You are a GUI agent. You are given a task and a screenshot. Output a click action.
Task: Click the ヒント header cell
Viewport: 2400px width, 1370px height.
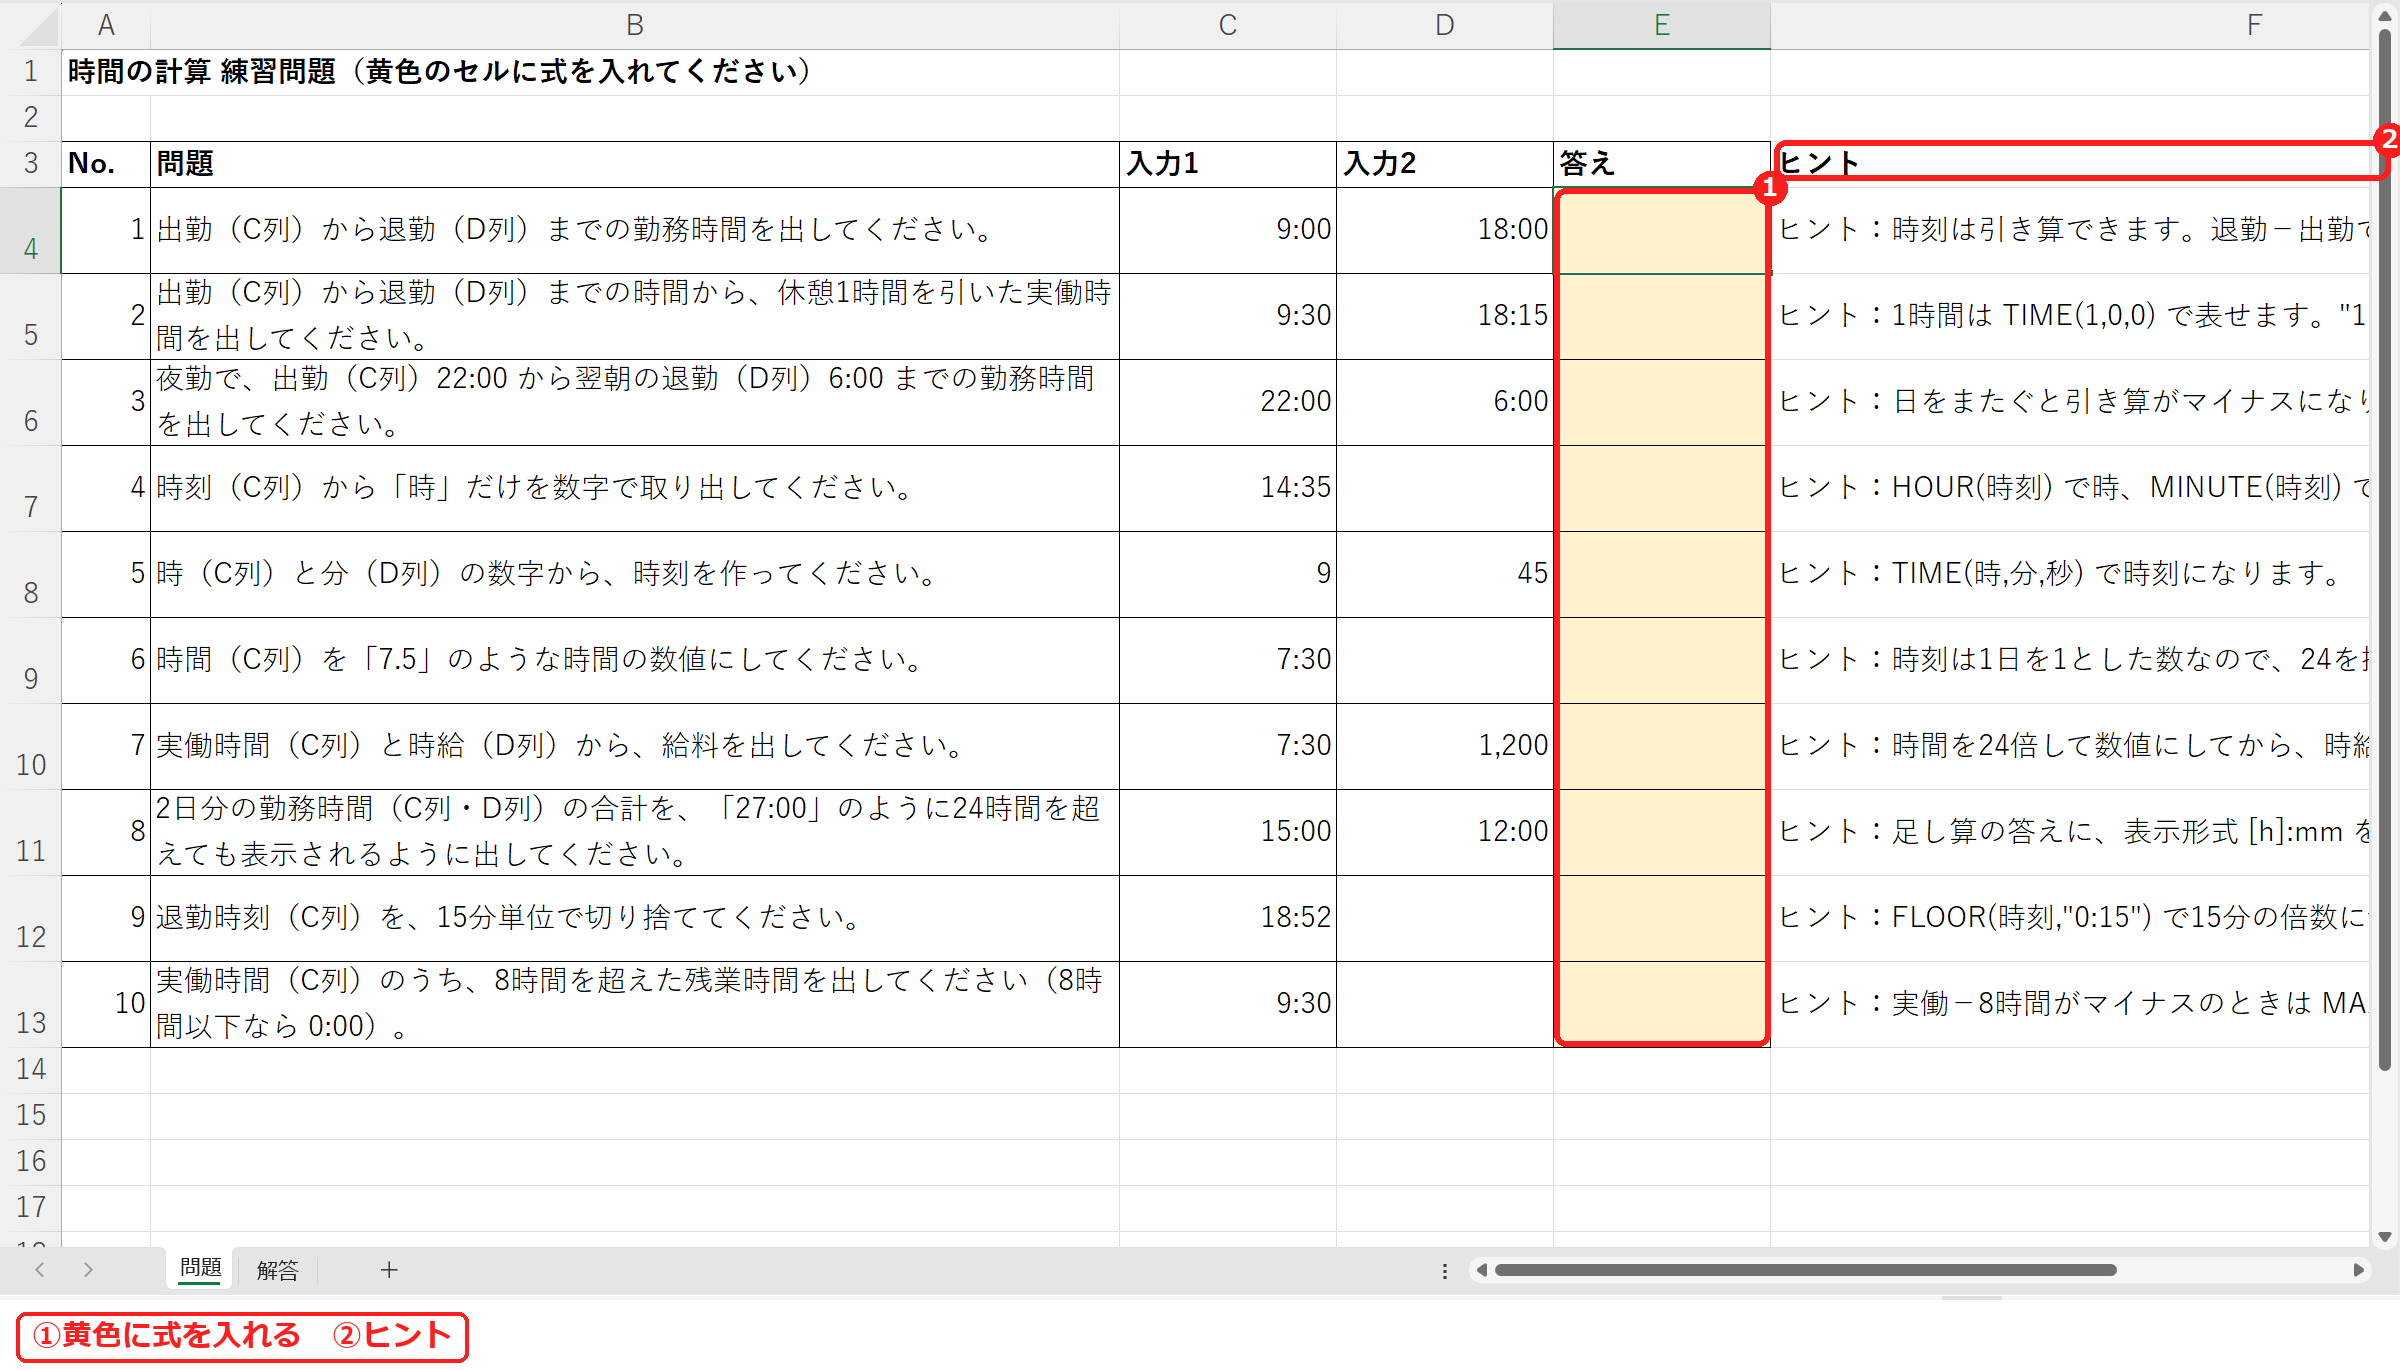click(x=2070, y=164)
